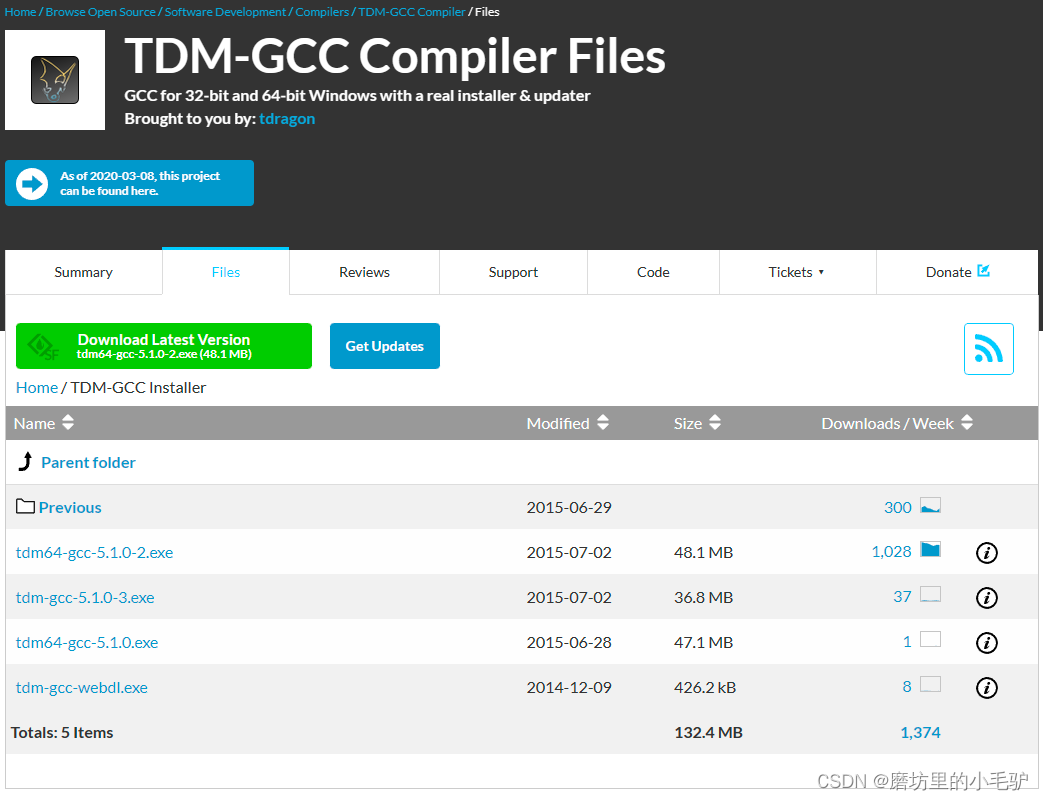Screen dimensions: 1043x800
Task: Click the 300 downloads count for Previous
Action: [897, 507]
